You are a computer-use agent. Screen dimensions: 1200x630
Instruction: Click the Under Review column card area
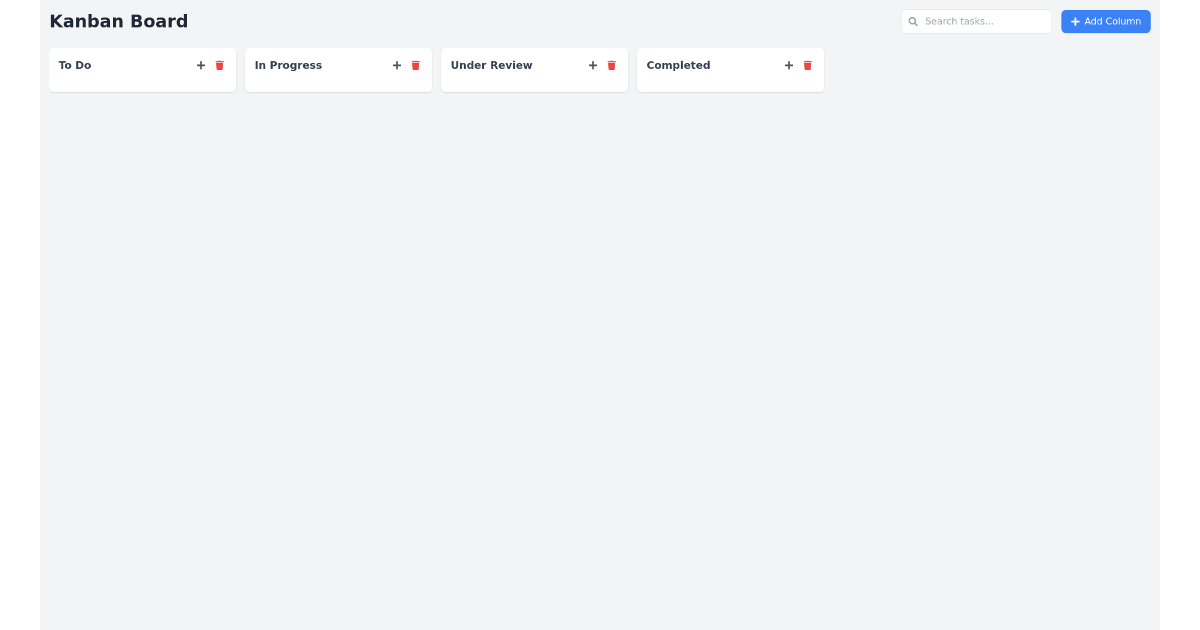coord(534,80)
